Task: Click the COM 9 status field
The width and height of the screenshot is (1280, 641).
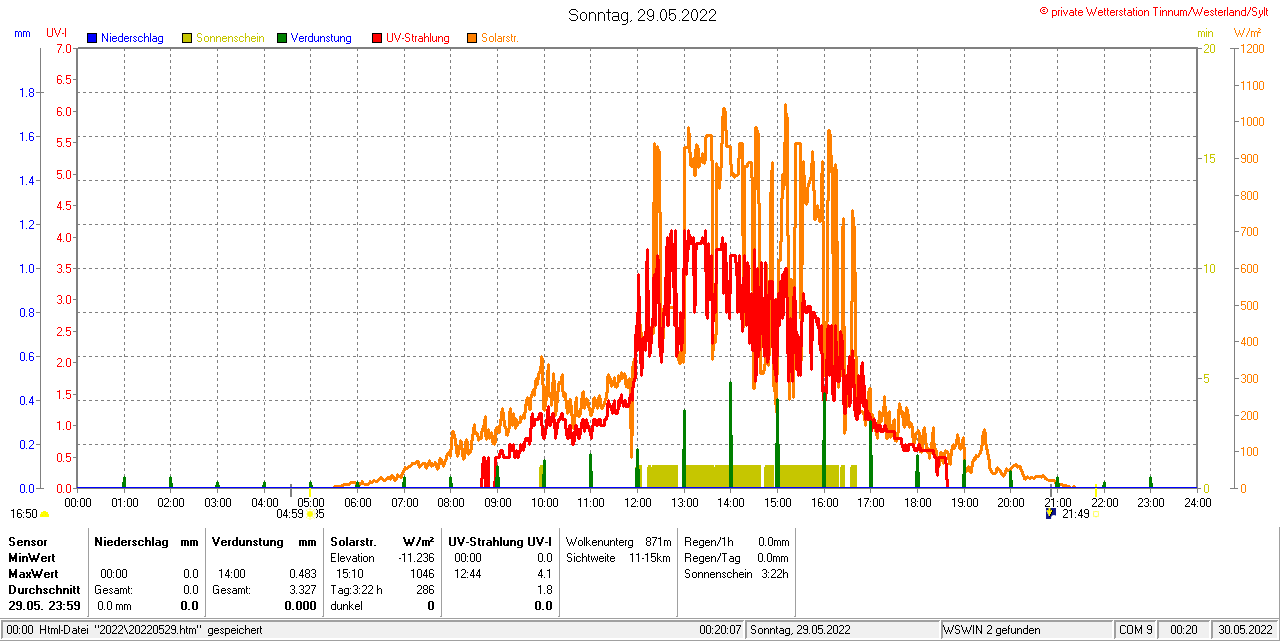Action: 1136,630
